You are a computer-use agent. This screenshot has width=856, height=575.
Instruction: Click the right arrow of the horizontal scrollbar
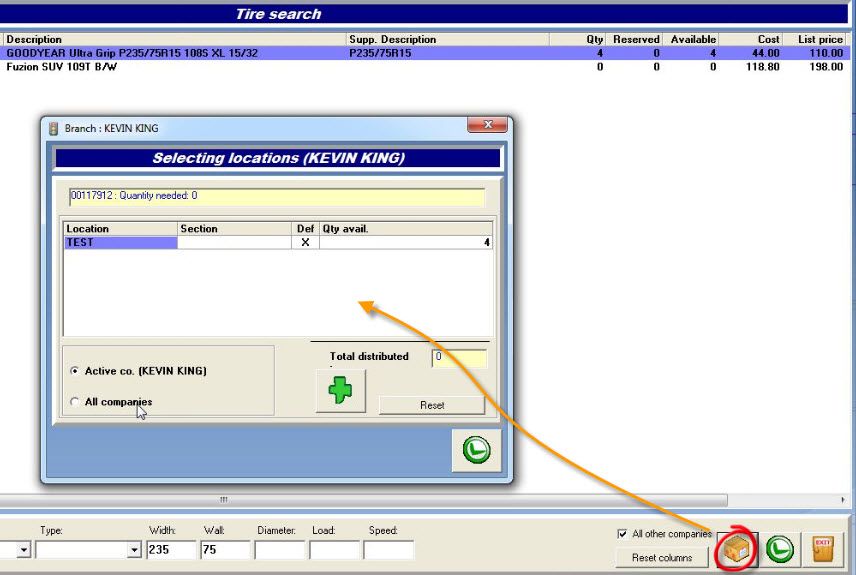tap(842, 500)
